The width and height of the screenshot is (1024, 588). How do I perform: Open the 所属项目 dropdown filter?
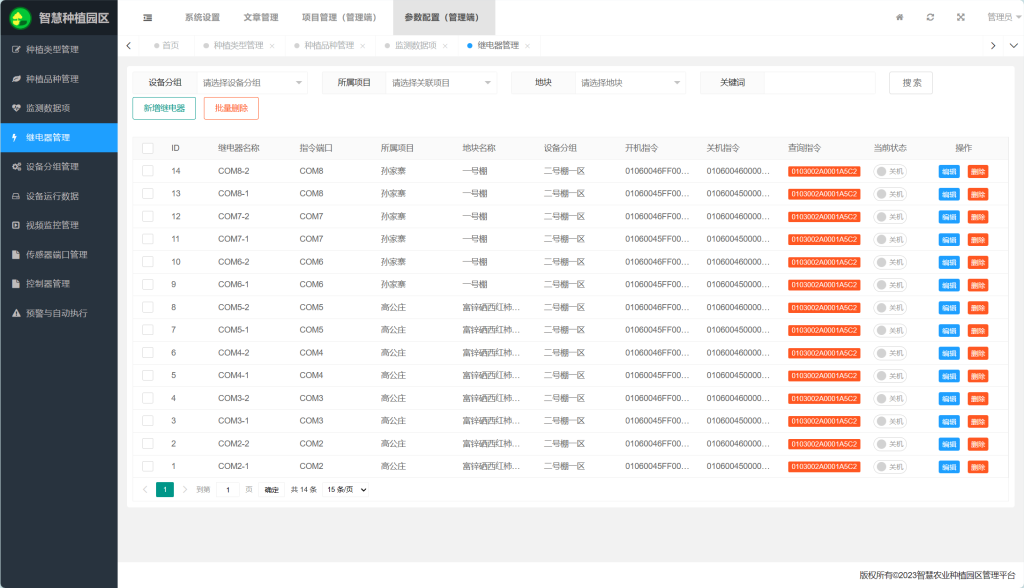tap(442, 83)
